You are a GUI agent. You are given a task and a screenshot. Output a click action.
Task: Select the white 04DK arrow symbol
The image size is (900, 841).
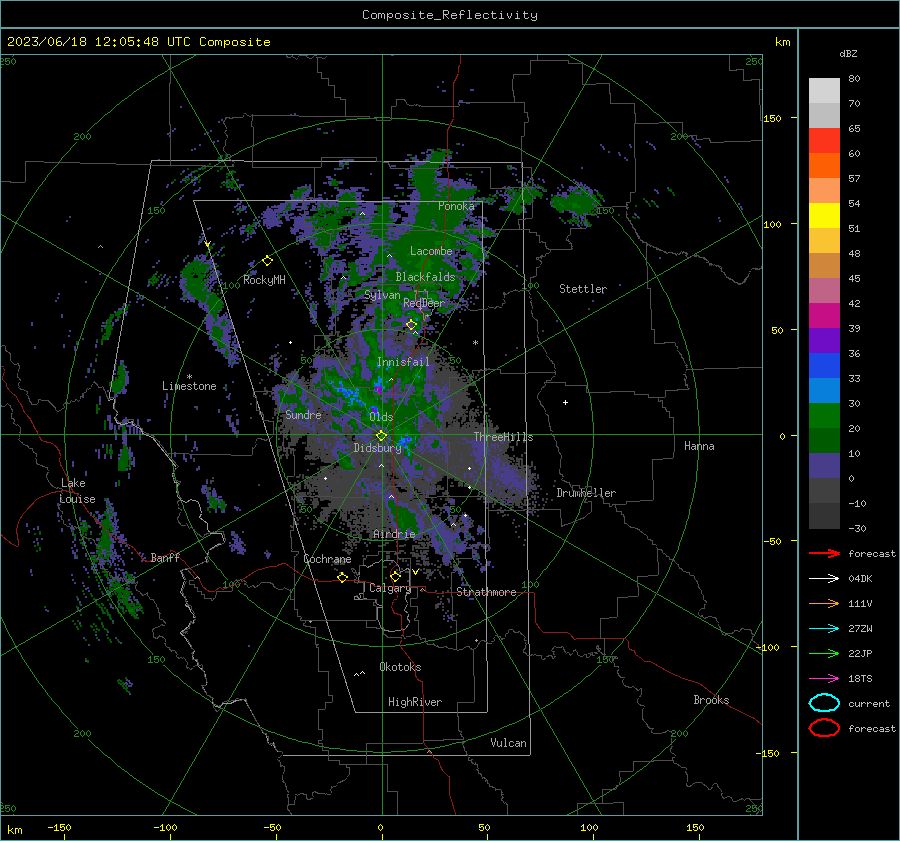(824, 578)
